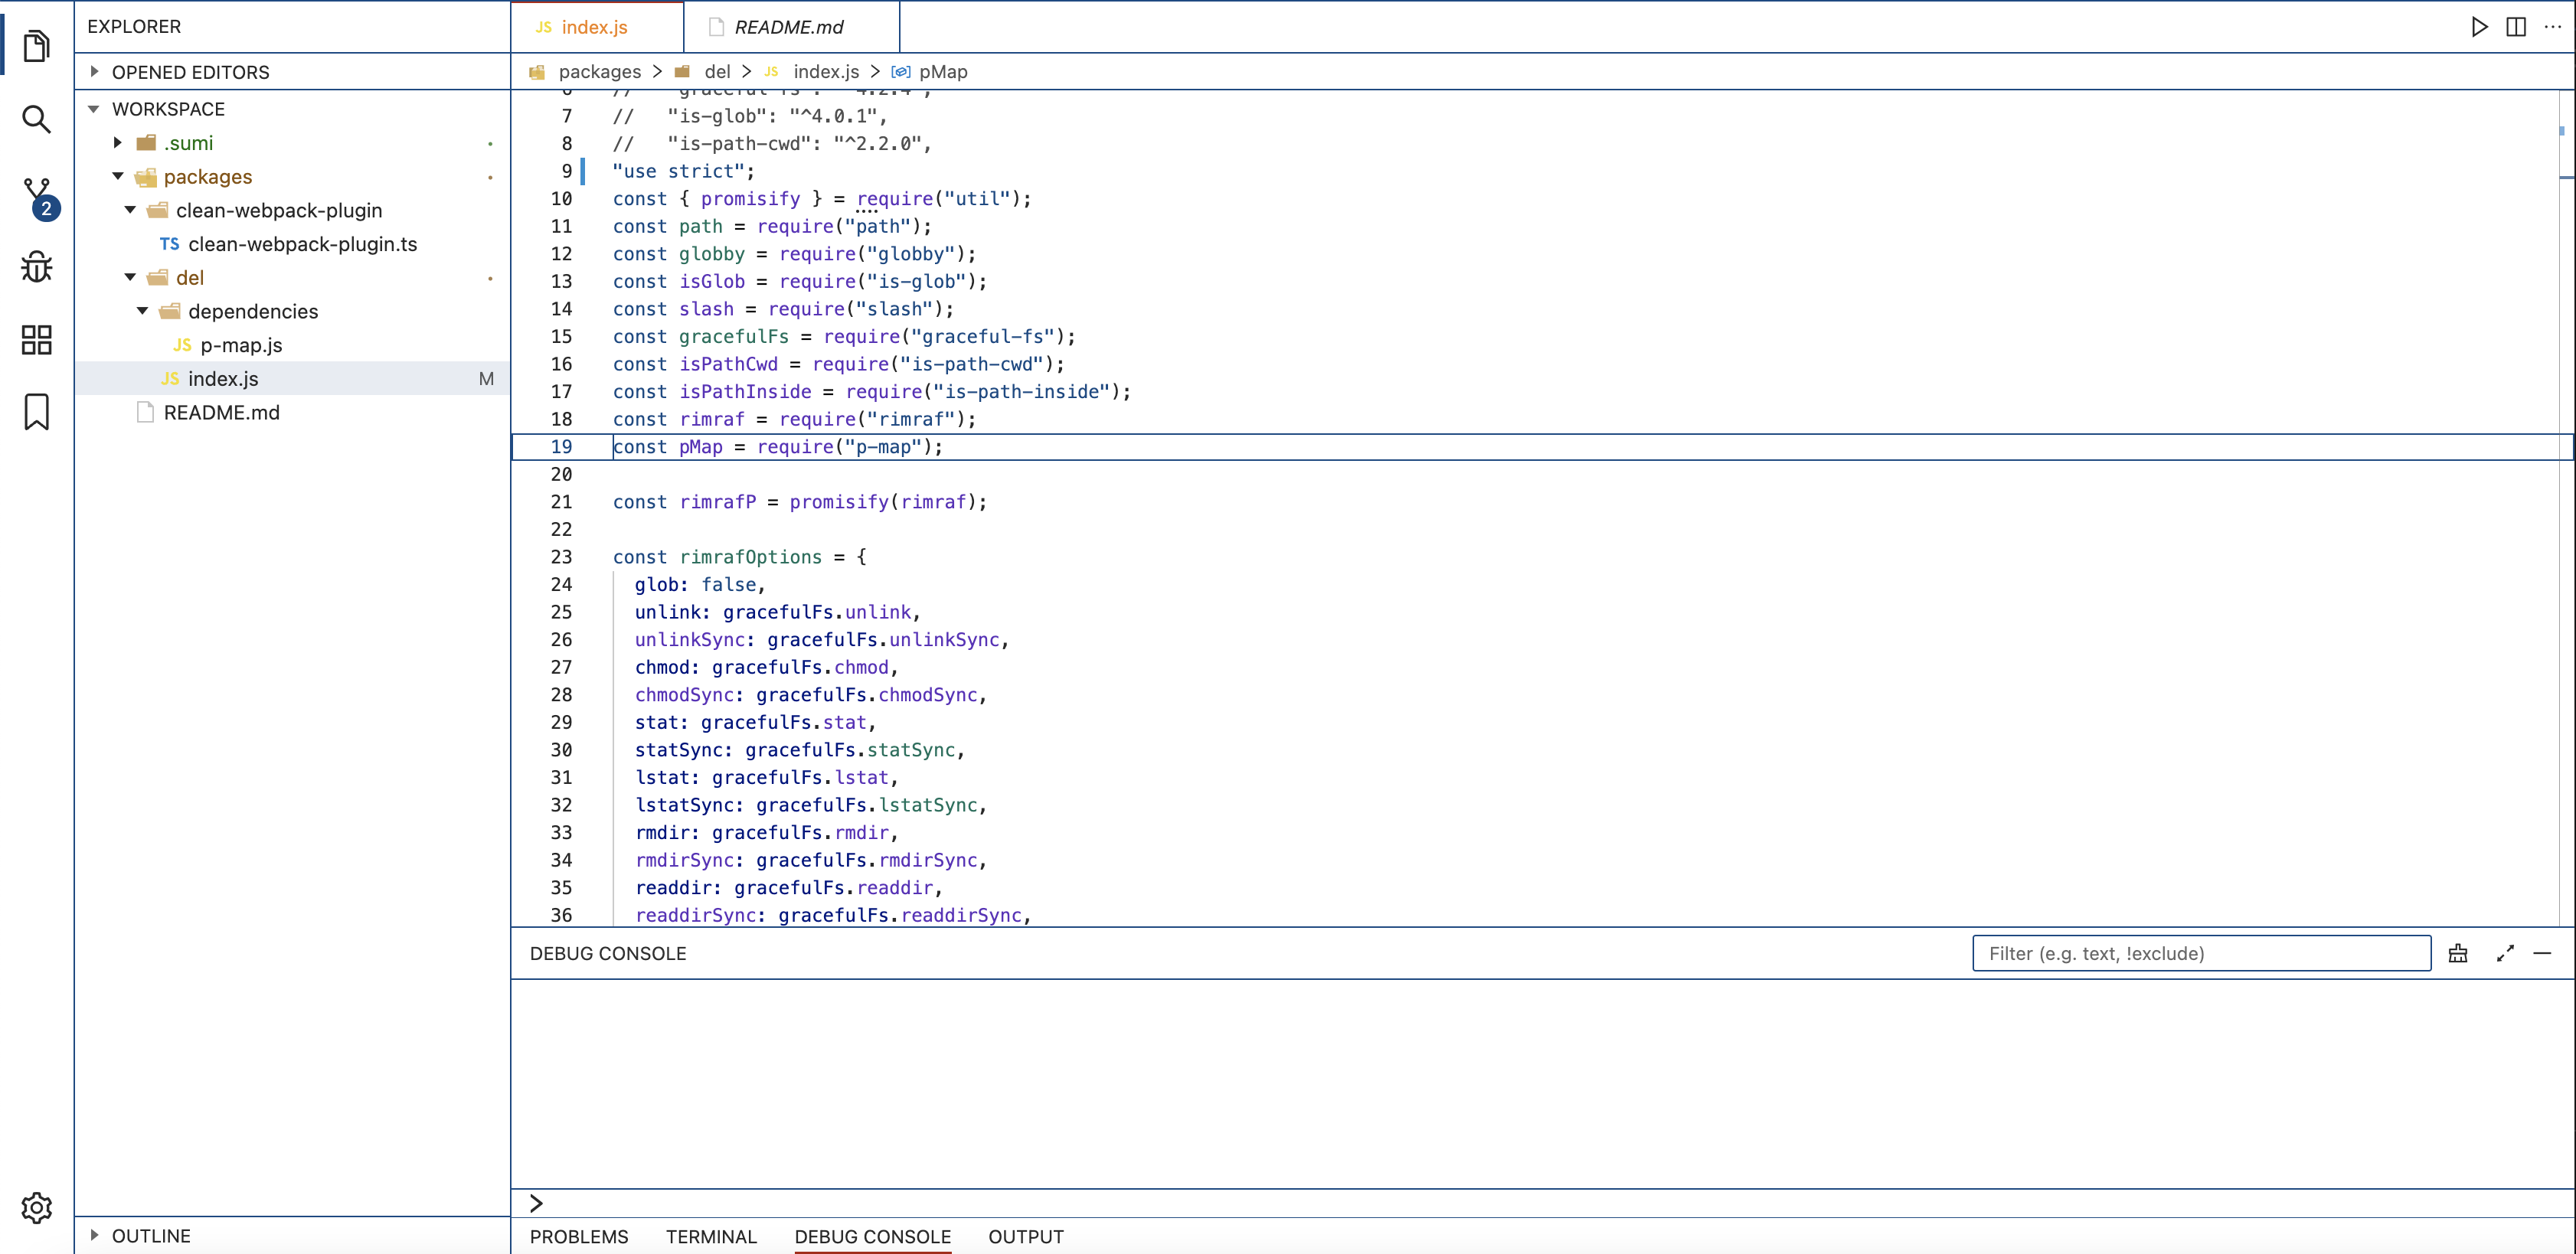Collapse the clean-webpack-plugin folder arrow
The image size is (2576, 1254).
130,210
